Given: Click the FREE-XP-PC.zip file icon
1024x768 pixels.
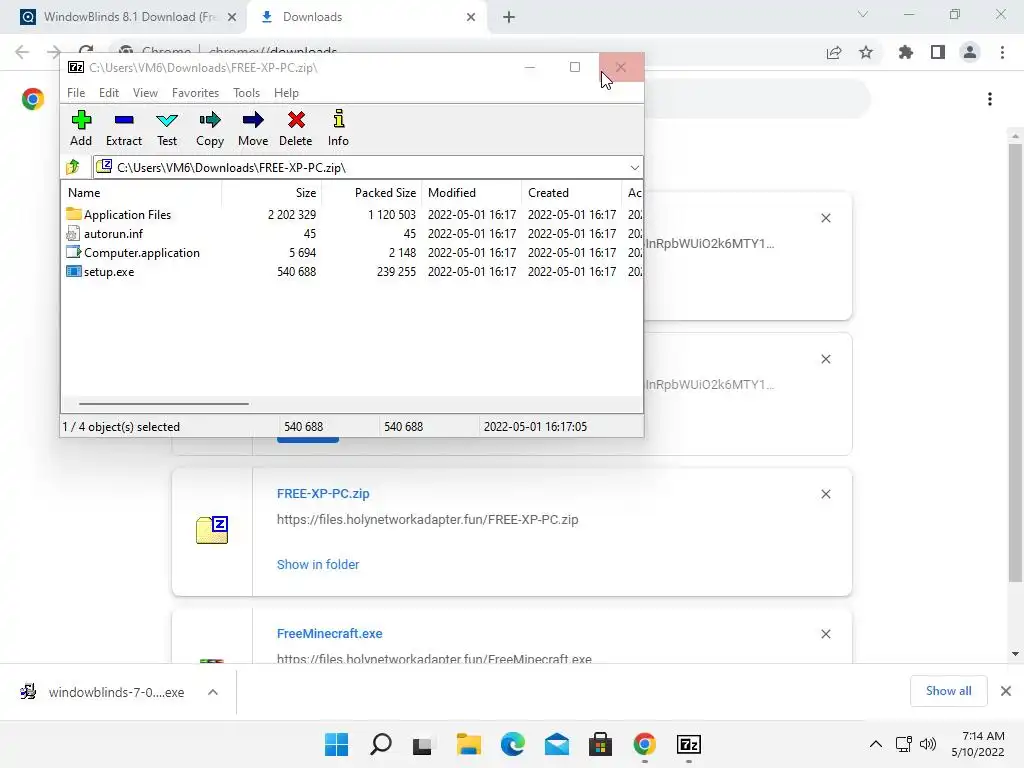Looking at the screenshot, I should 212,530.
